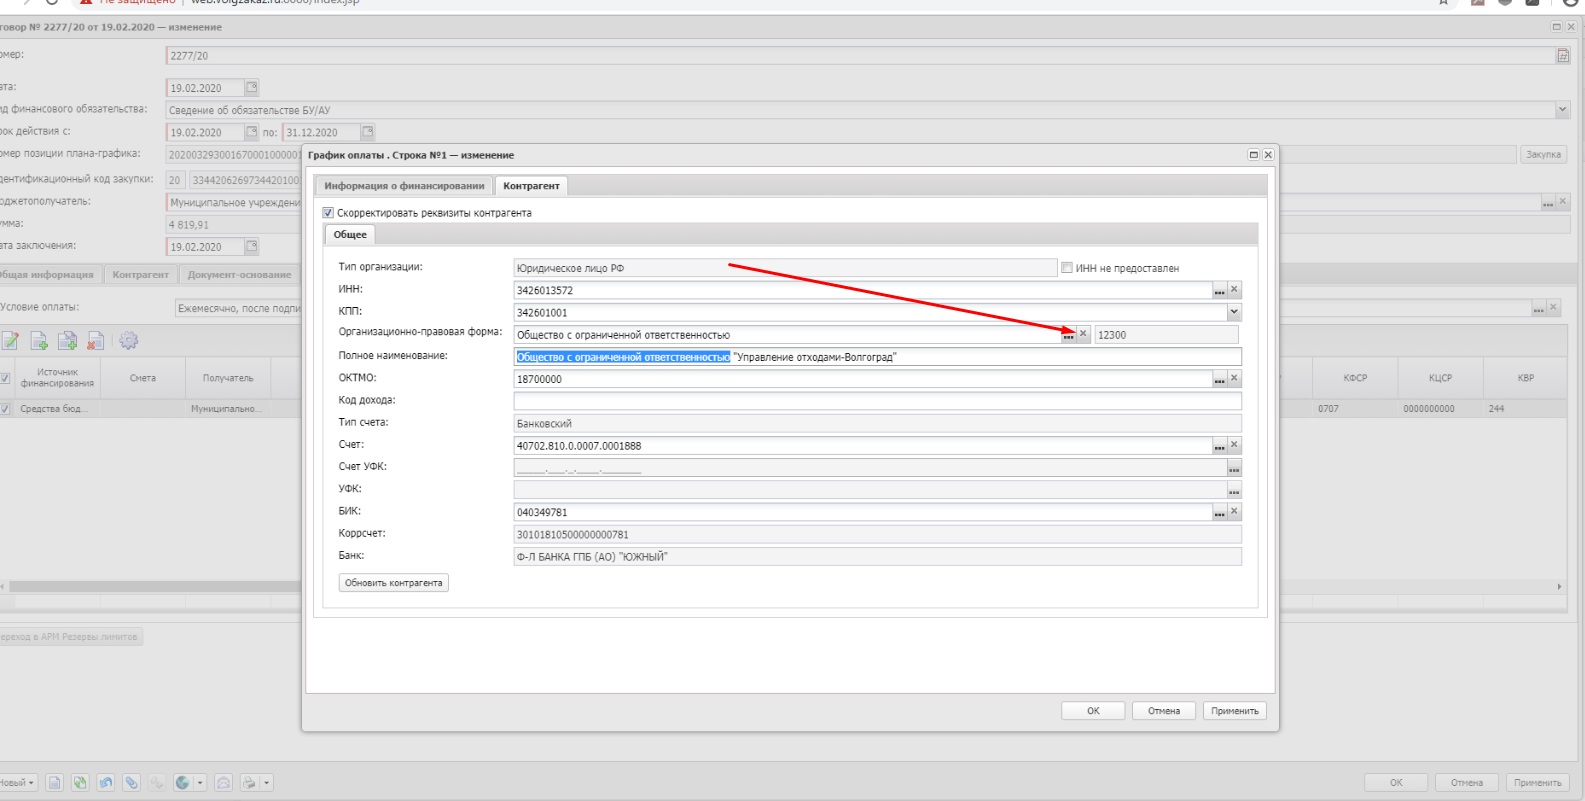Click the gear settings icon in table toolbar

128,341
